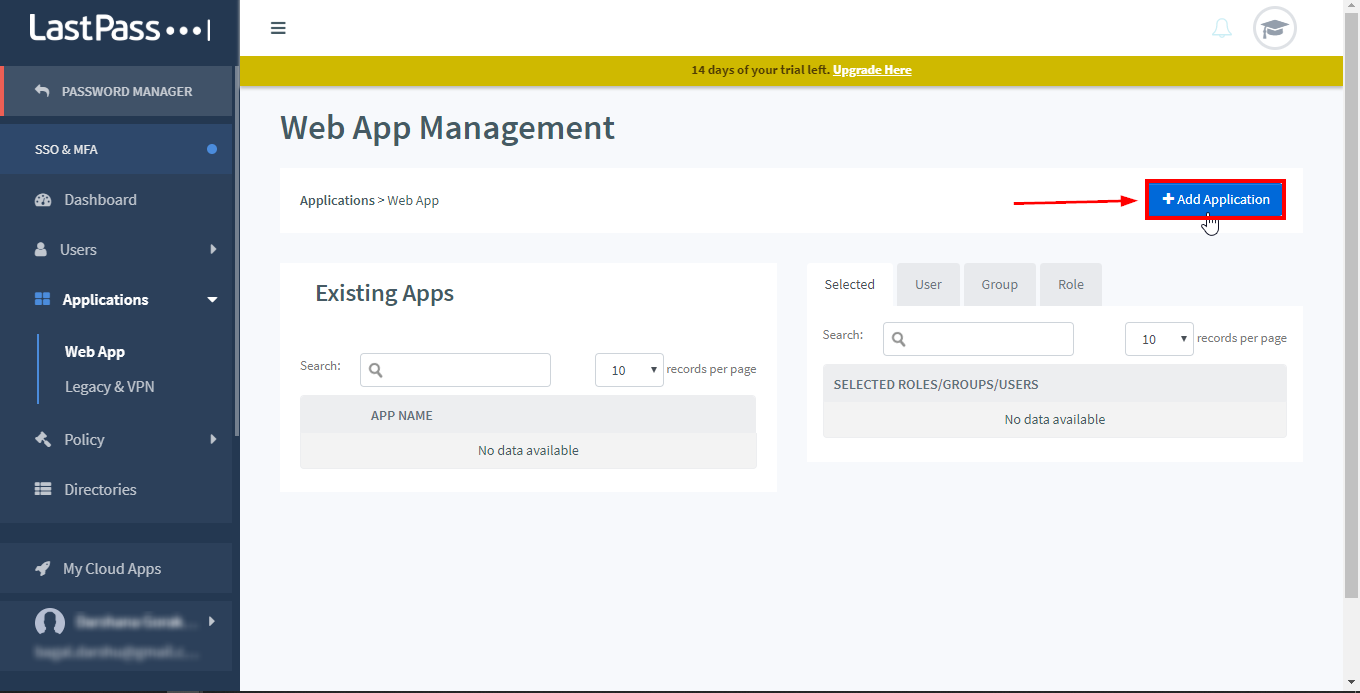Collapse the Applications sidebar section

click(x=212, y=300)
